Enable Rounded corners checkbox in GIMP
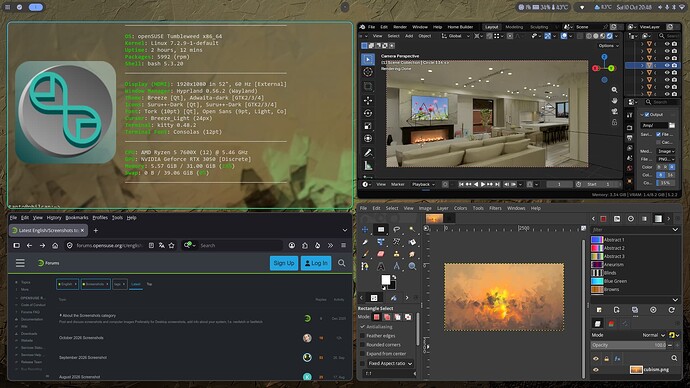Viewport: 690px width, 388px height. coord(363,344)
